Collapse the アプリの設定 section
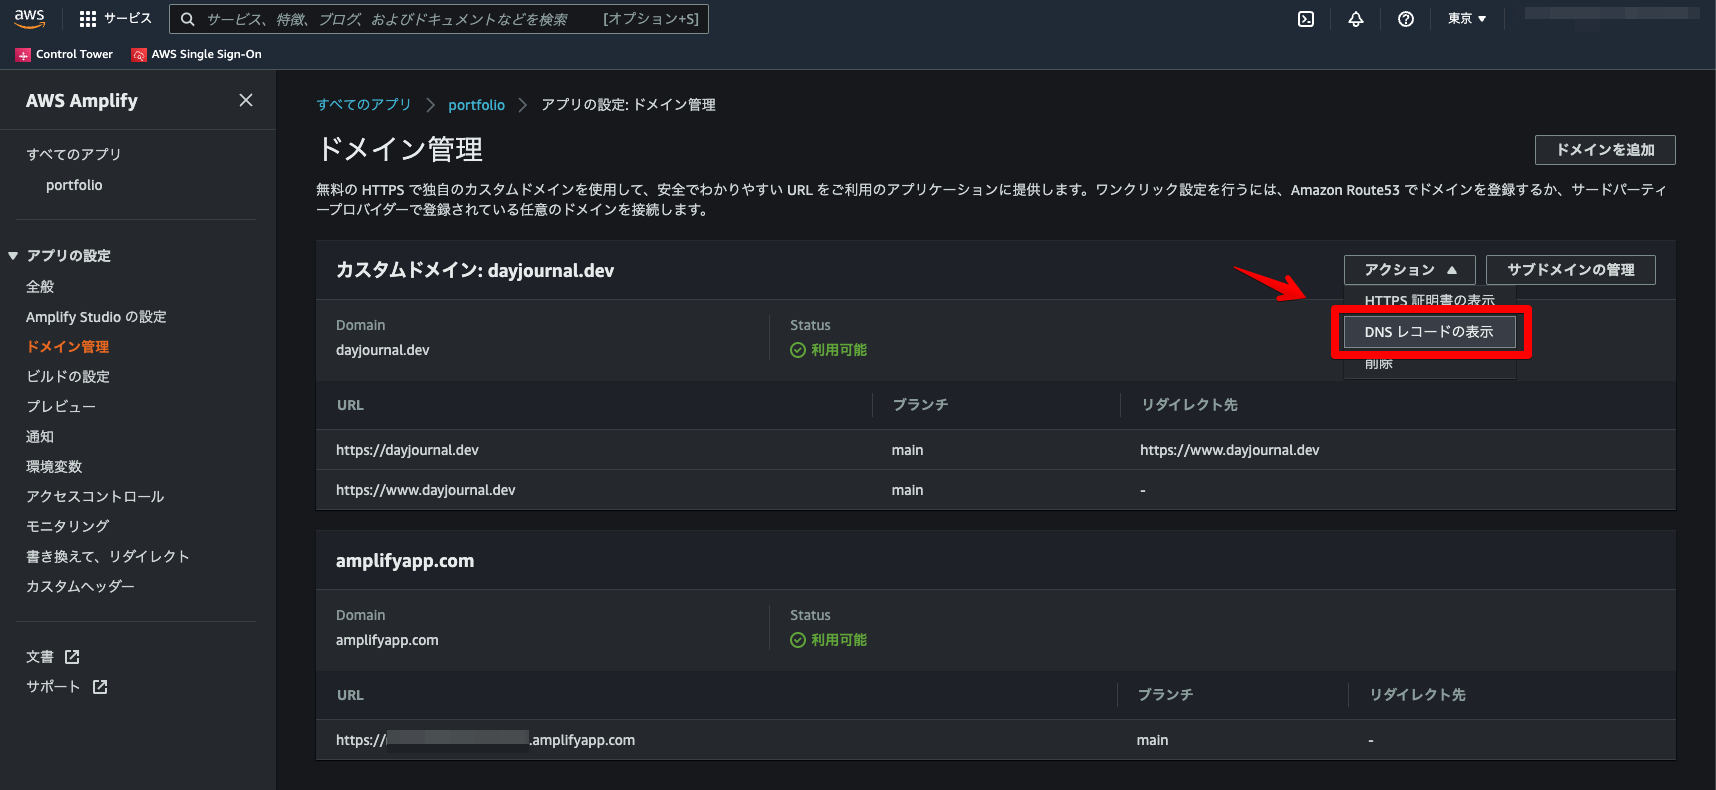Image resolution: width=1716 pixels, height=790 pixels. coord(13,256)
